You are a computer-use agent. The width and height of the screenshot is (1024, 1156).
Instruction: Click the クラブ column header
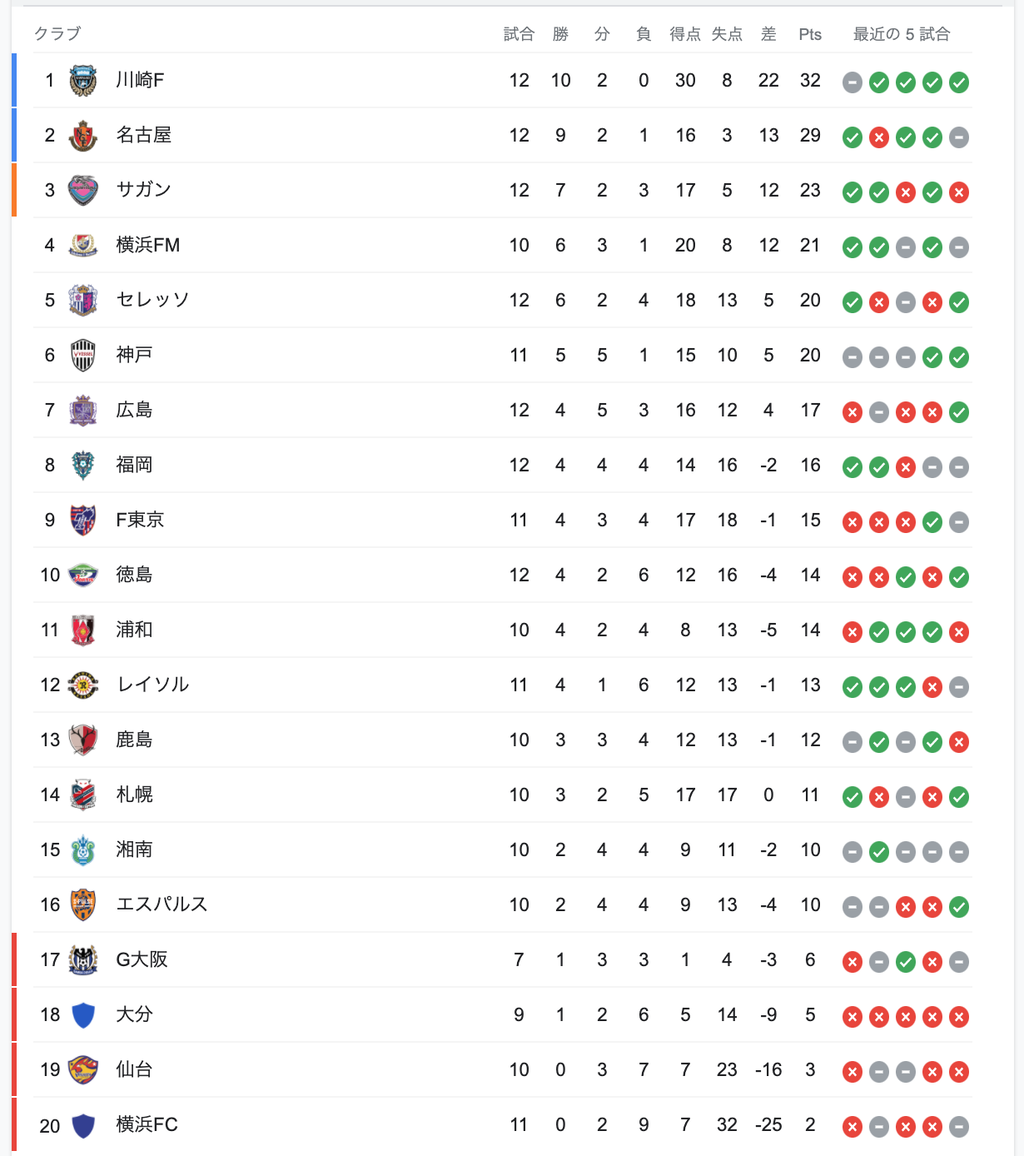pos(58,34)
